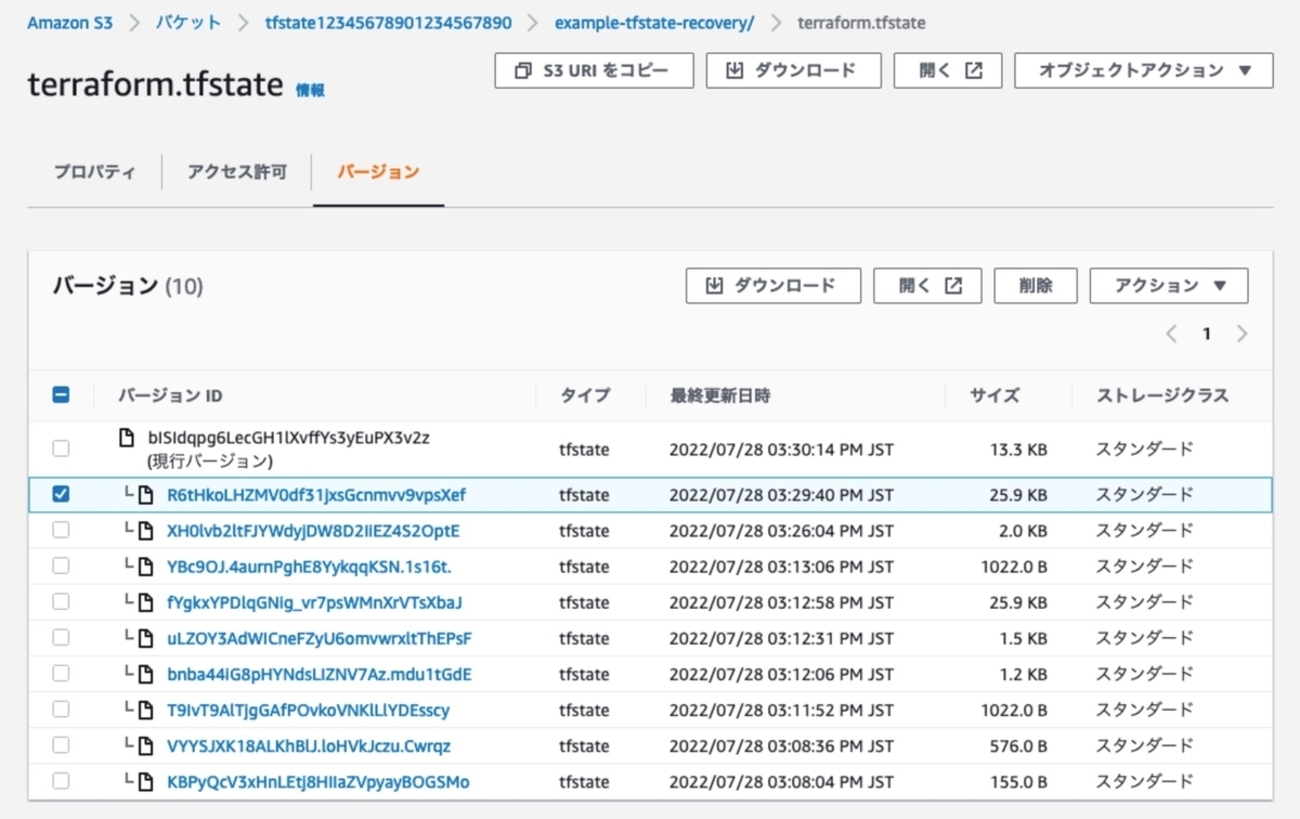Viewport: 1300px width, 819px height.
Task: Click the S3 URI をコピー copy button
Action: click(593, 71)
